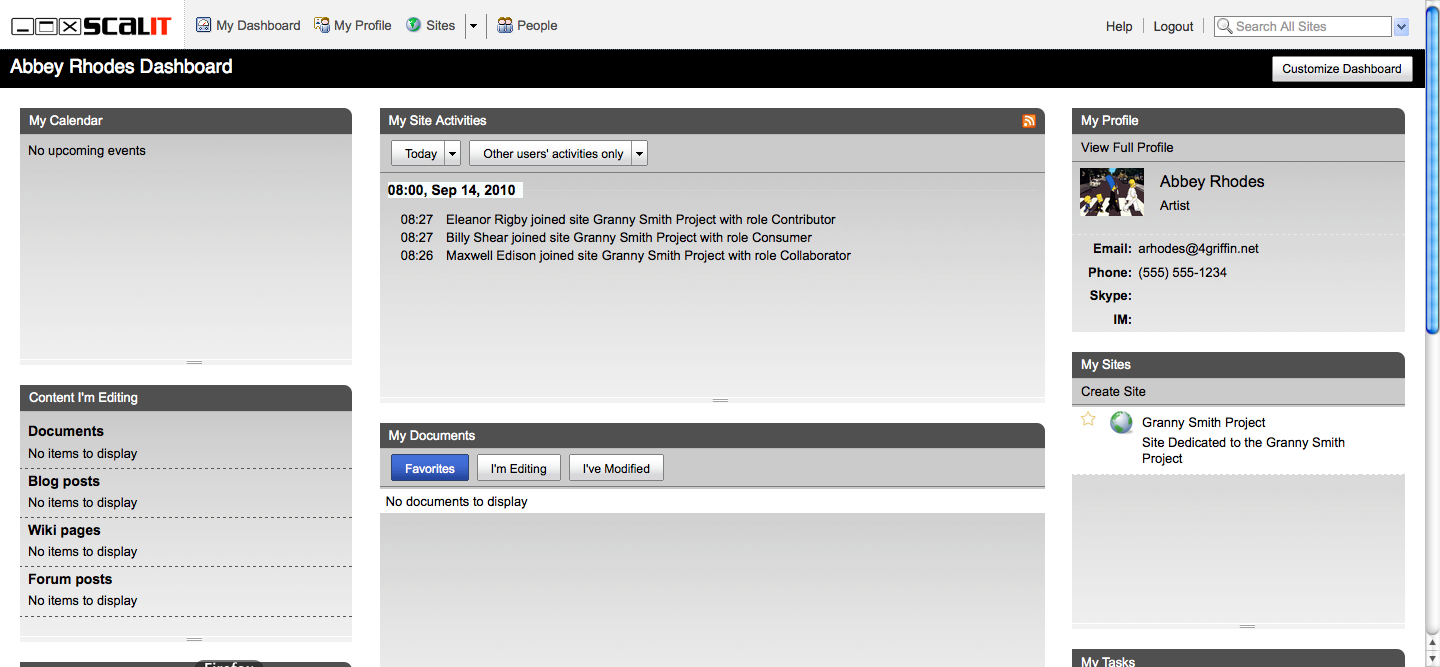Click the email arhodes@4griffin.net
1440x667 pixels.
(1198, 248)
